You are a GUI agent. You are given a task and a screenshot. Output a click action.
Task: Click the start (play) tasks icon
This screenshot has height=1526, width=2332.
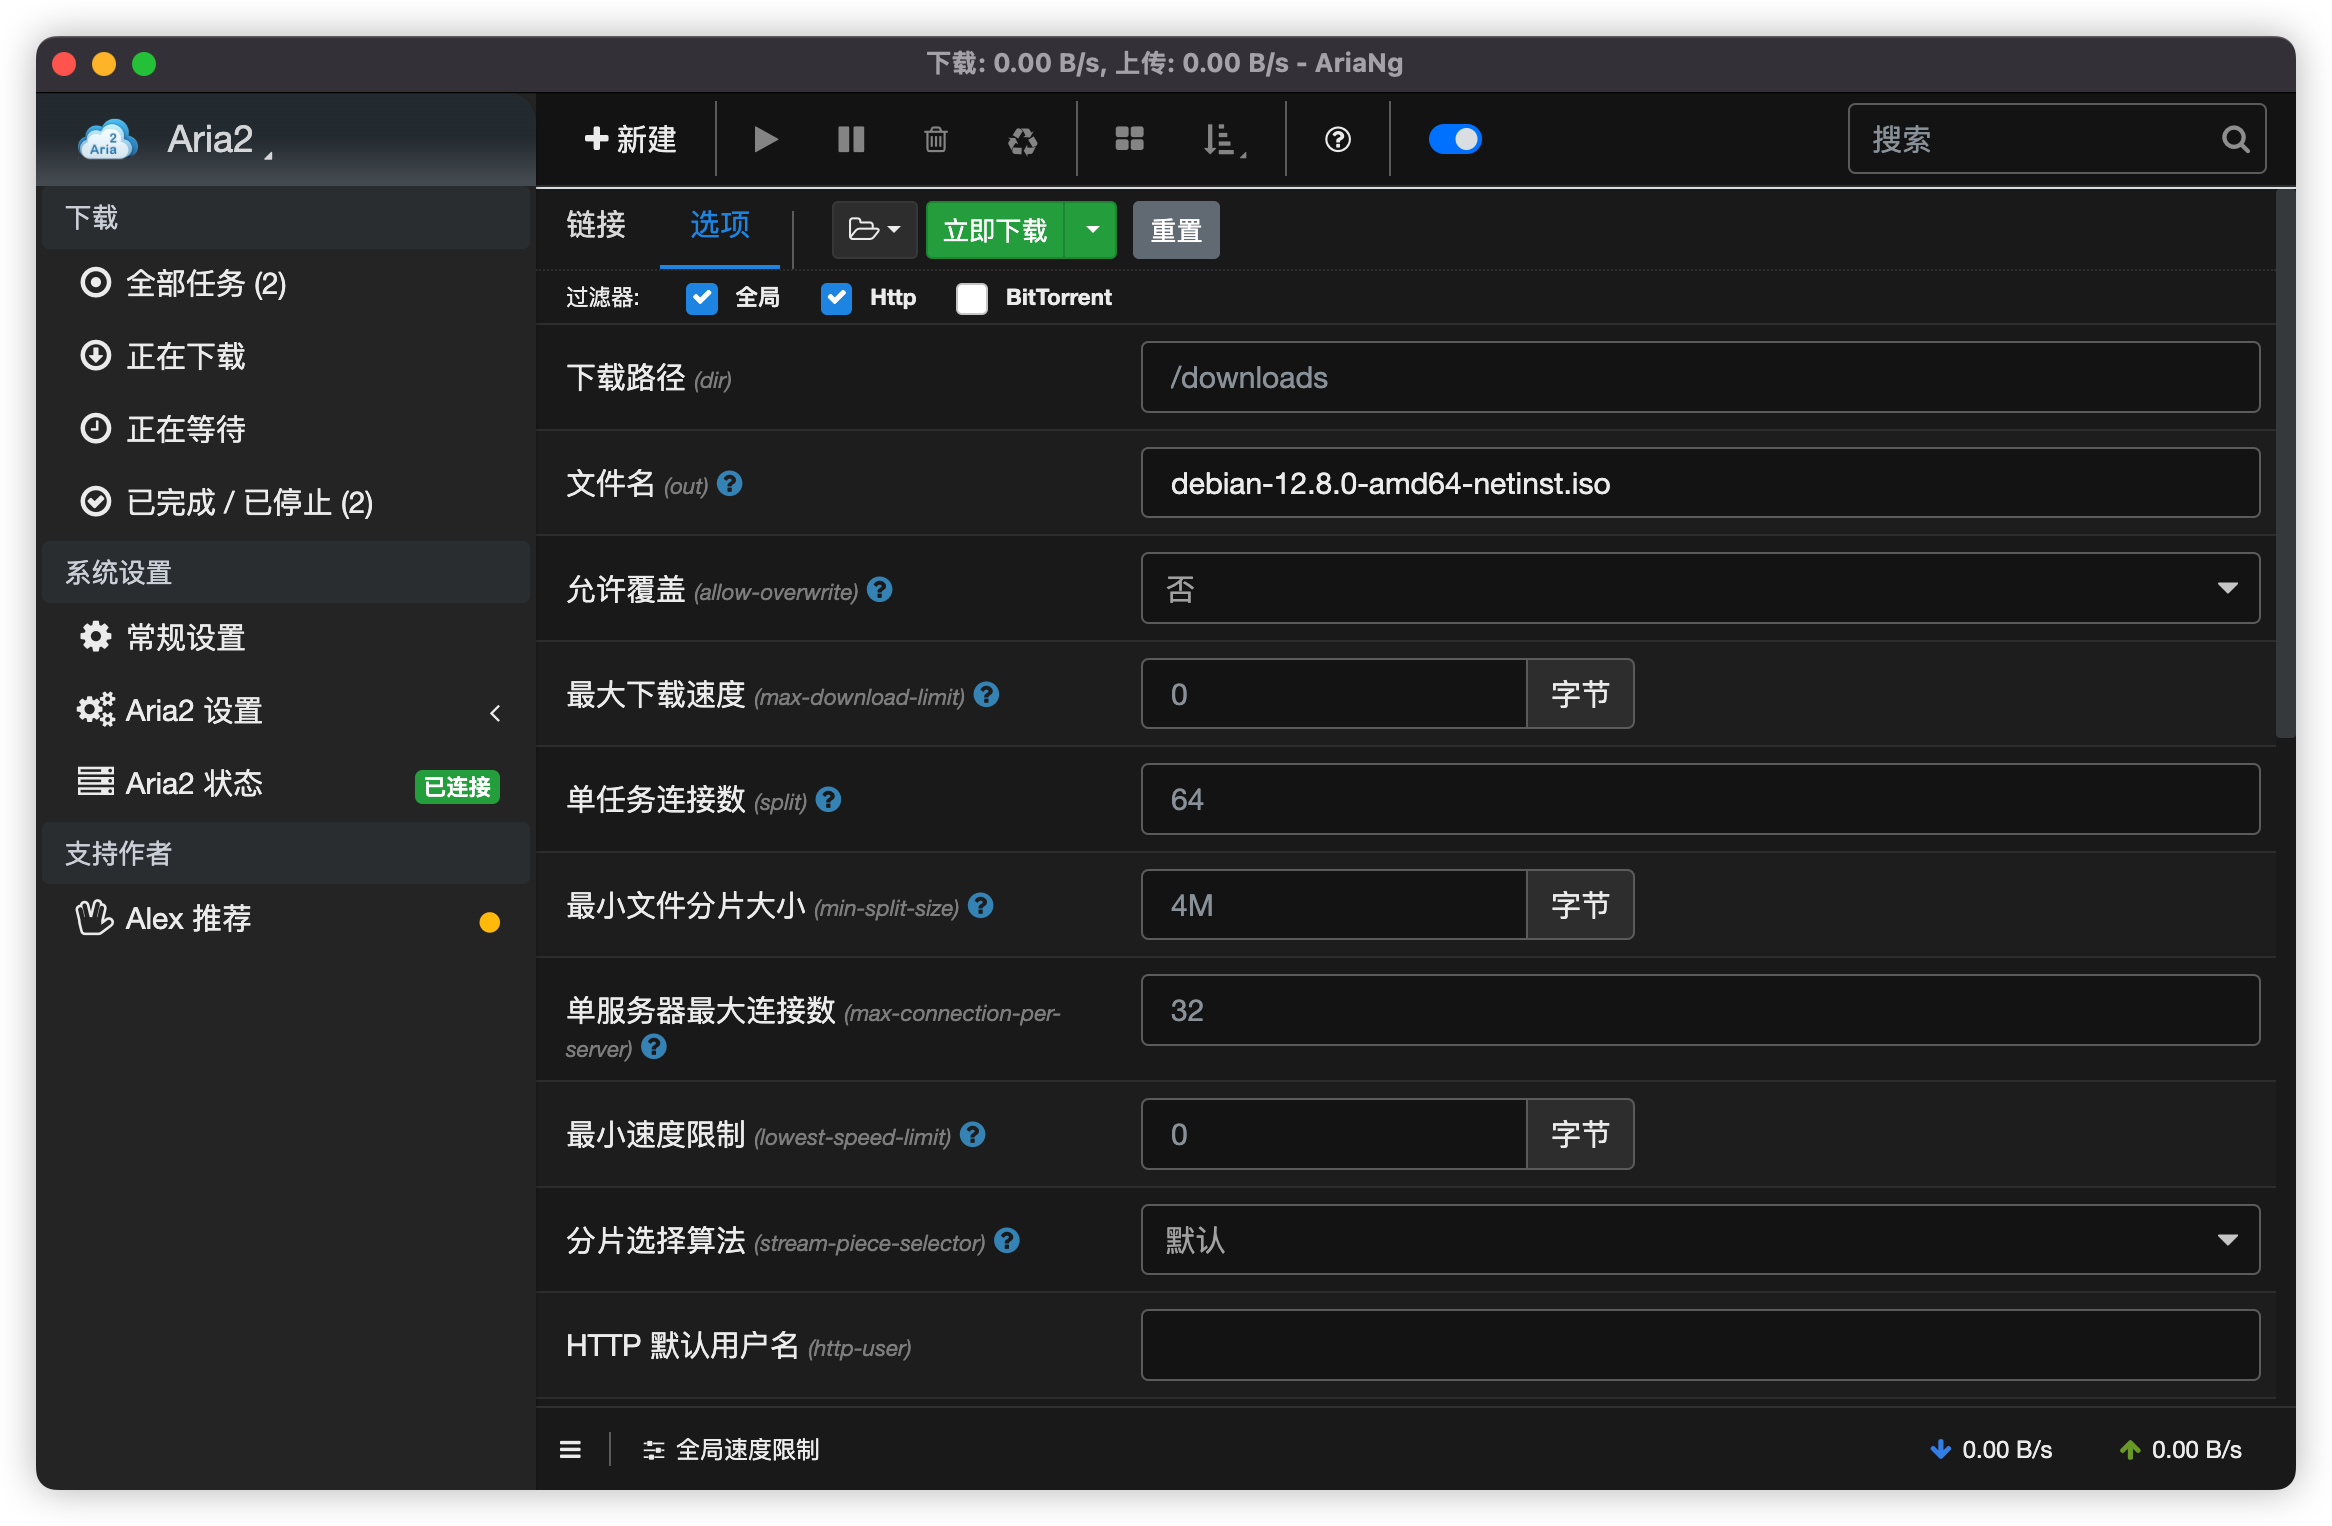(765, 139)
